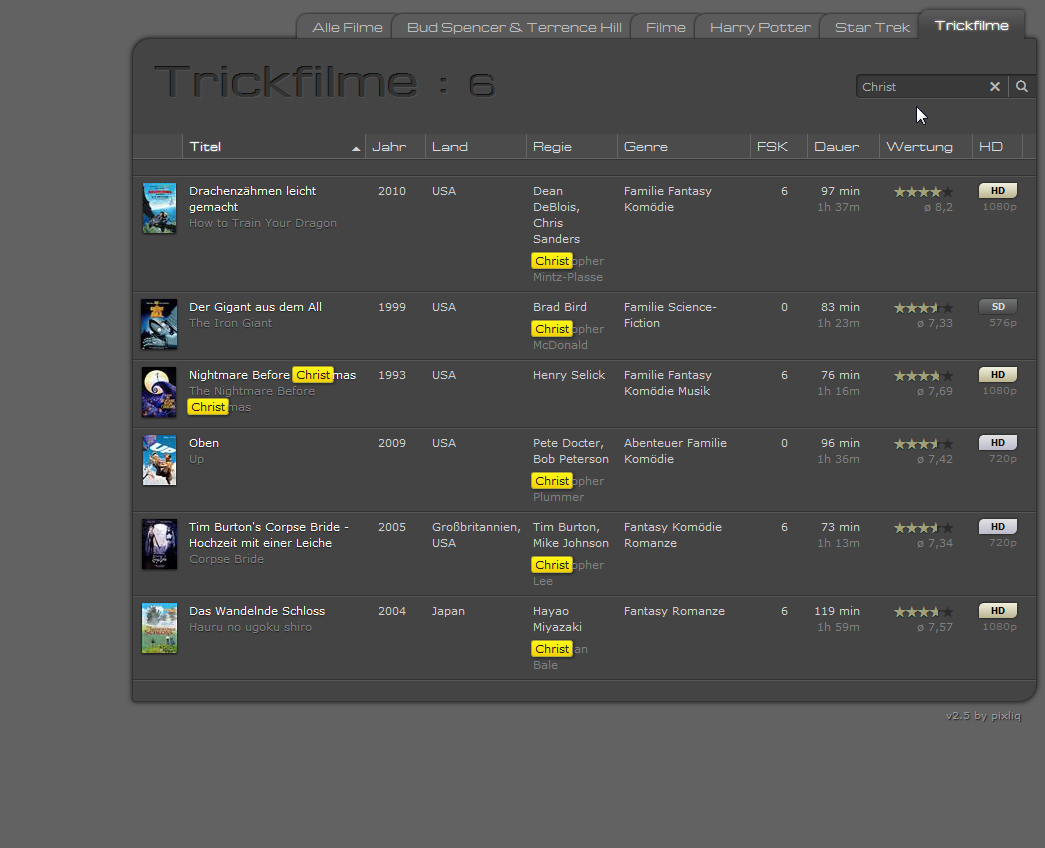Click the HD badge for Nightmare Before Christmas
The height and width of the screenshot is (848, 1045).
[x=998, y=375]
